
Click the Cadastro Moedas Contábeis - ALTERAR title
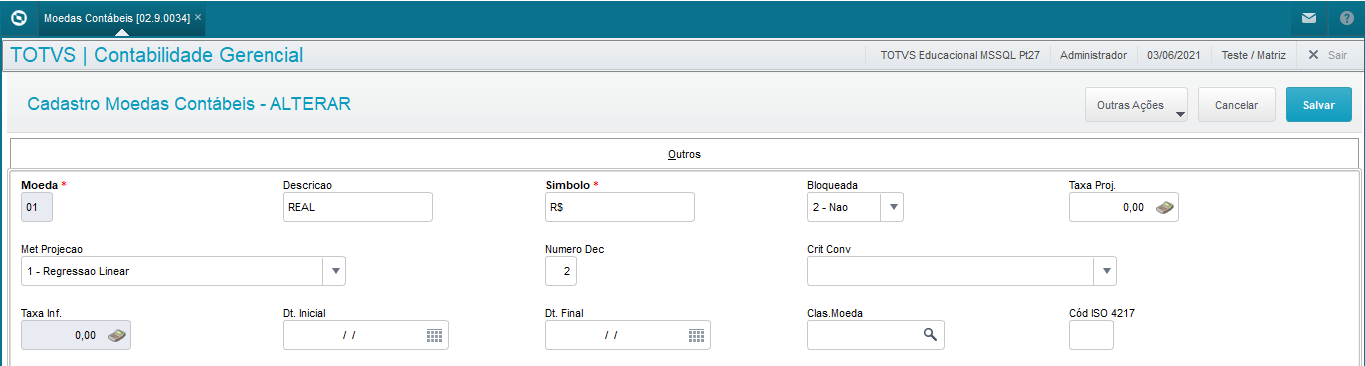pyautogui.click(x=189, y=103)
